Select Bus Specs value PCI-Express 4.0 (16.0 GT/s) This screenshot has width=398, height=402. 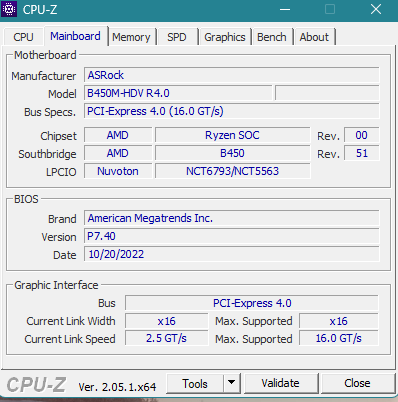(232, 111)
